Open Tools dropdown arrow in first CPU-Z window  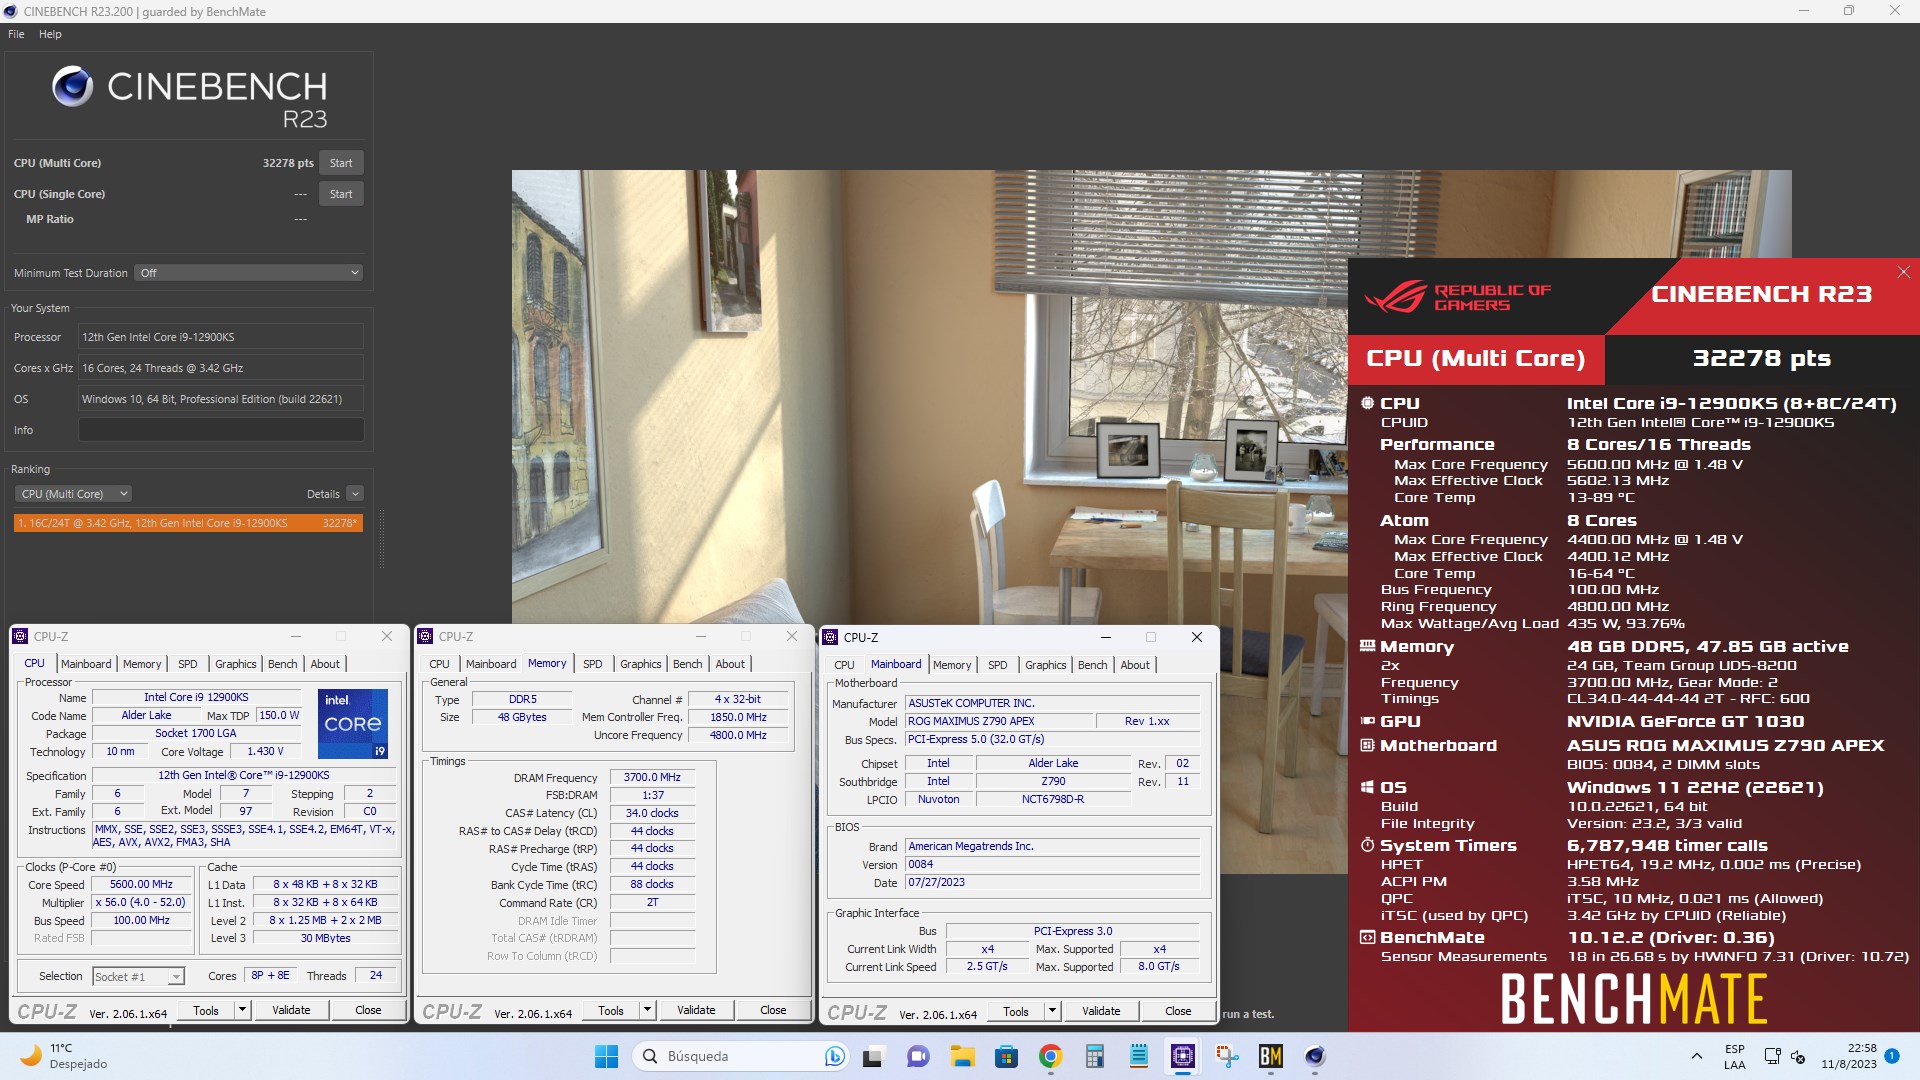click(x=242, y=1011)
